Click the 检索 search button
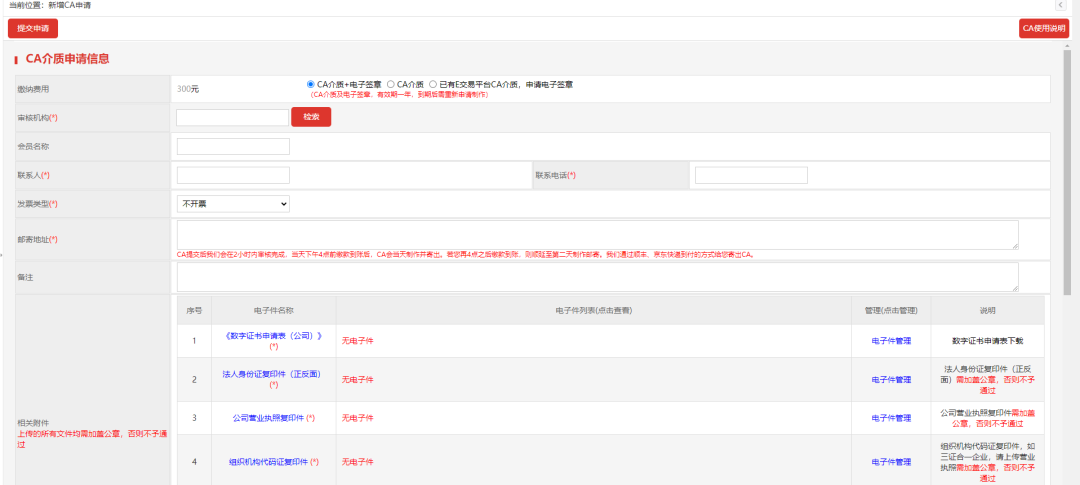 [311, 117]
